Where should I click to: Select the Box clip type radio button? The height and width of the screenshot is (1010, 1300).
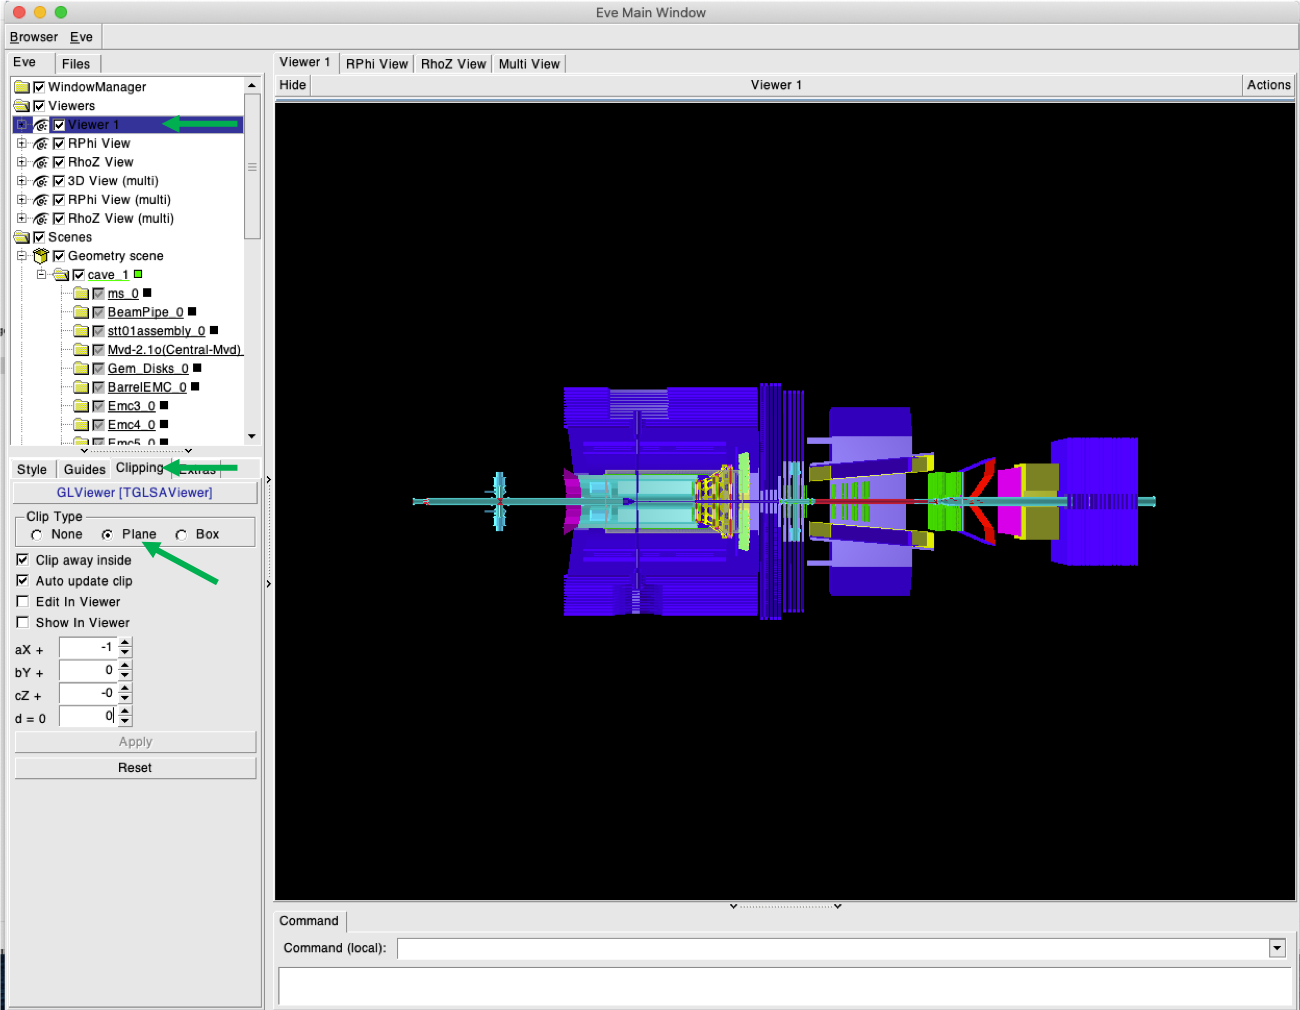(181, 535)
